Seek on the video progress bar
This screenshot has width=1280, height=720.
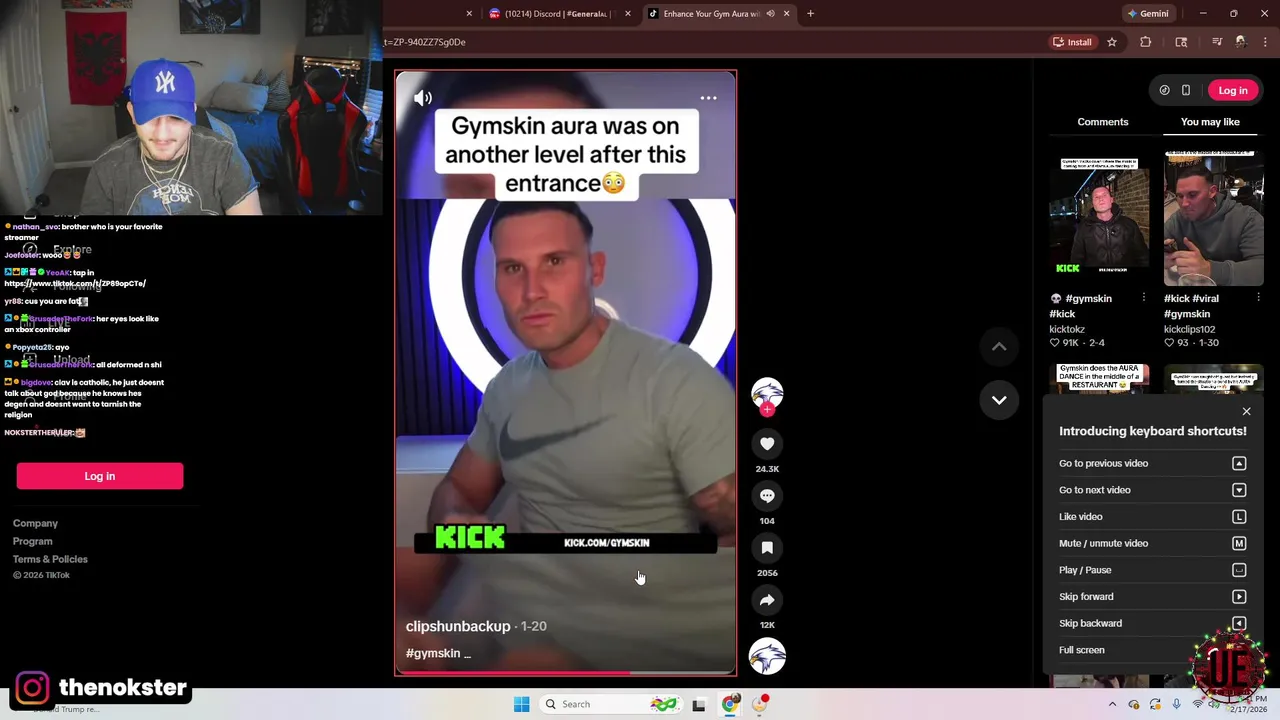tap(565, 673)
